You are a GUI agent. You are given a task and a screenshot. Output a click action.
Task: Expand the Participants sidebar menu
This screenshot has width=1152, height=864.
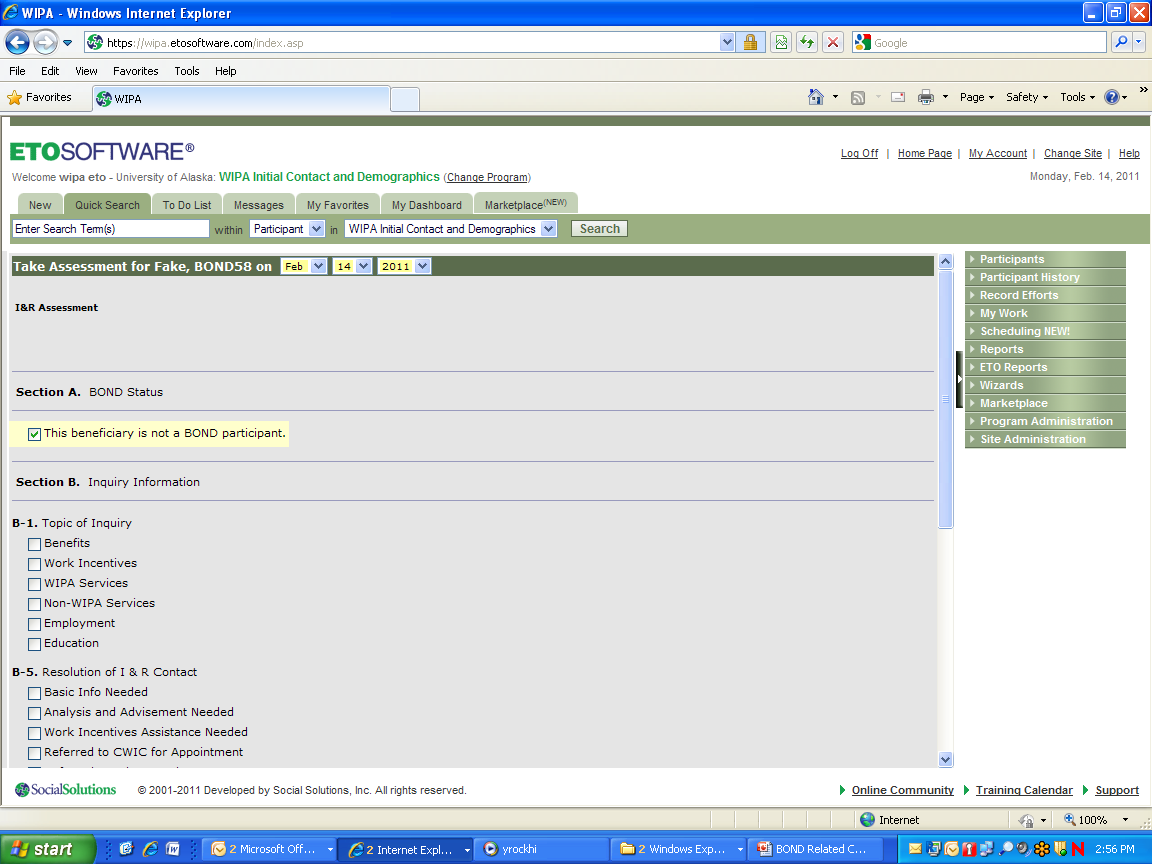click(x=1045, y=259)
